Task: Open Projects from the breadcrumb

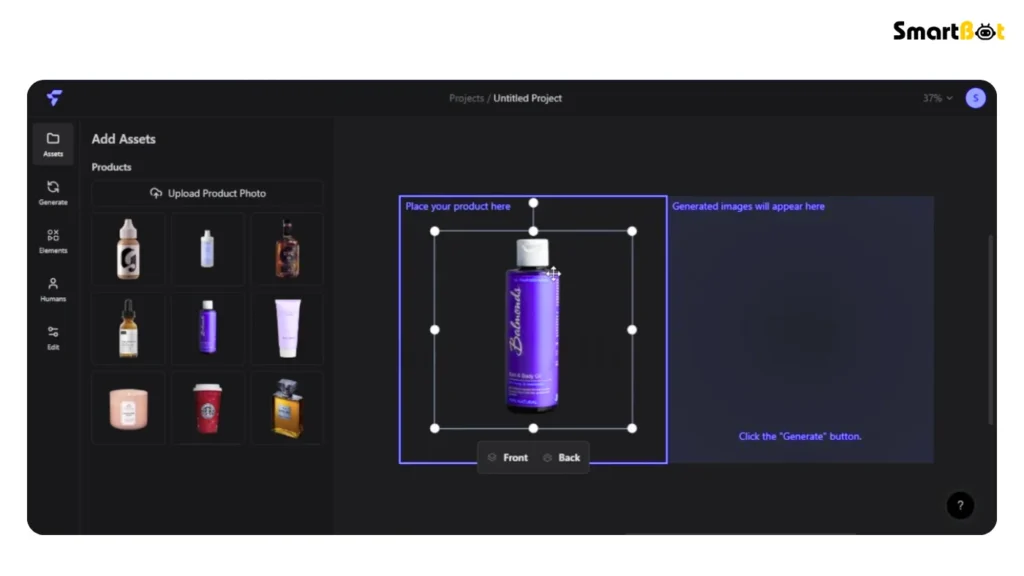Action: 466,98
